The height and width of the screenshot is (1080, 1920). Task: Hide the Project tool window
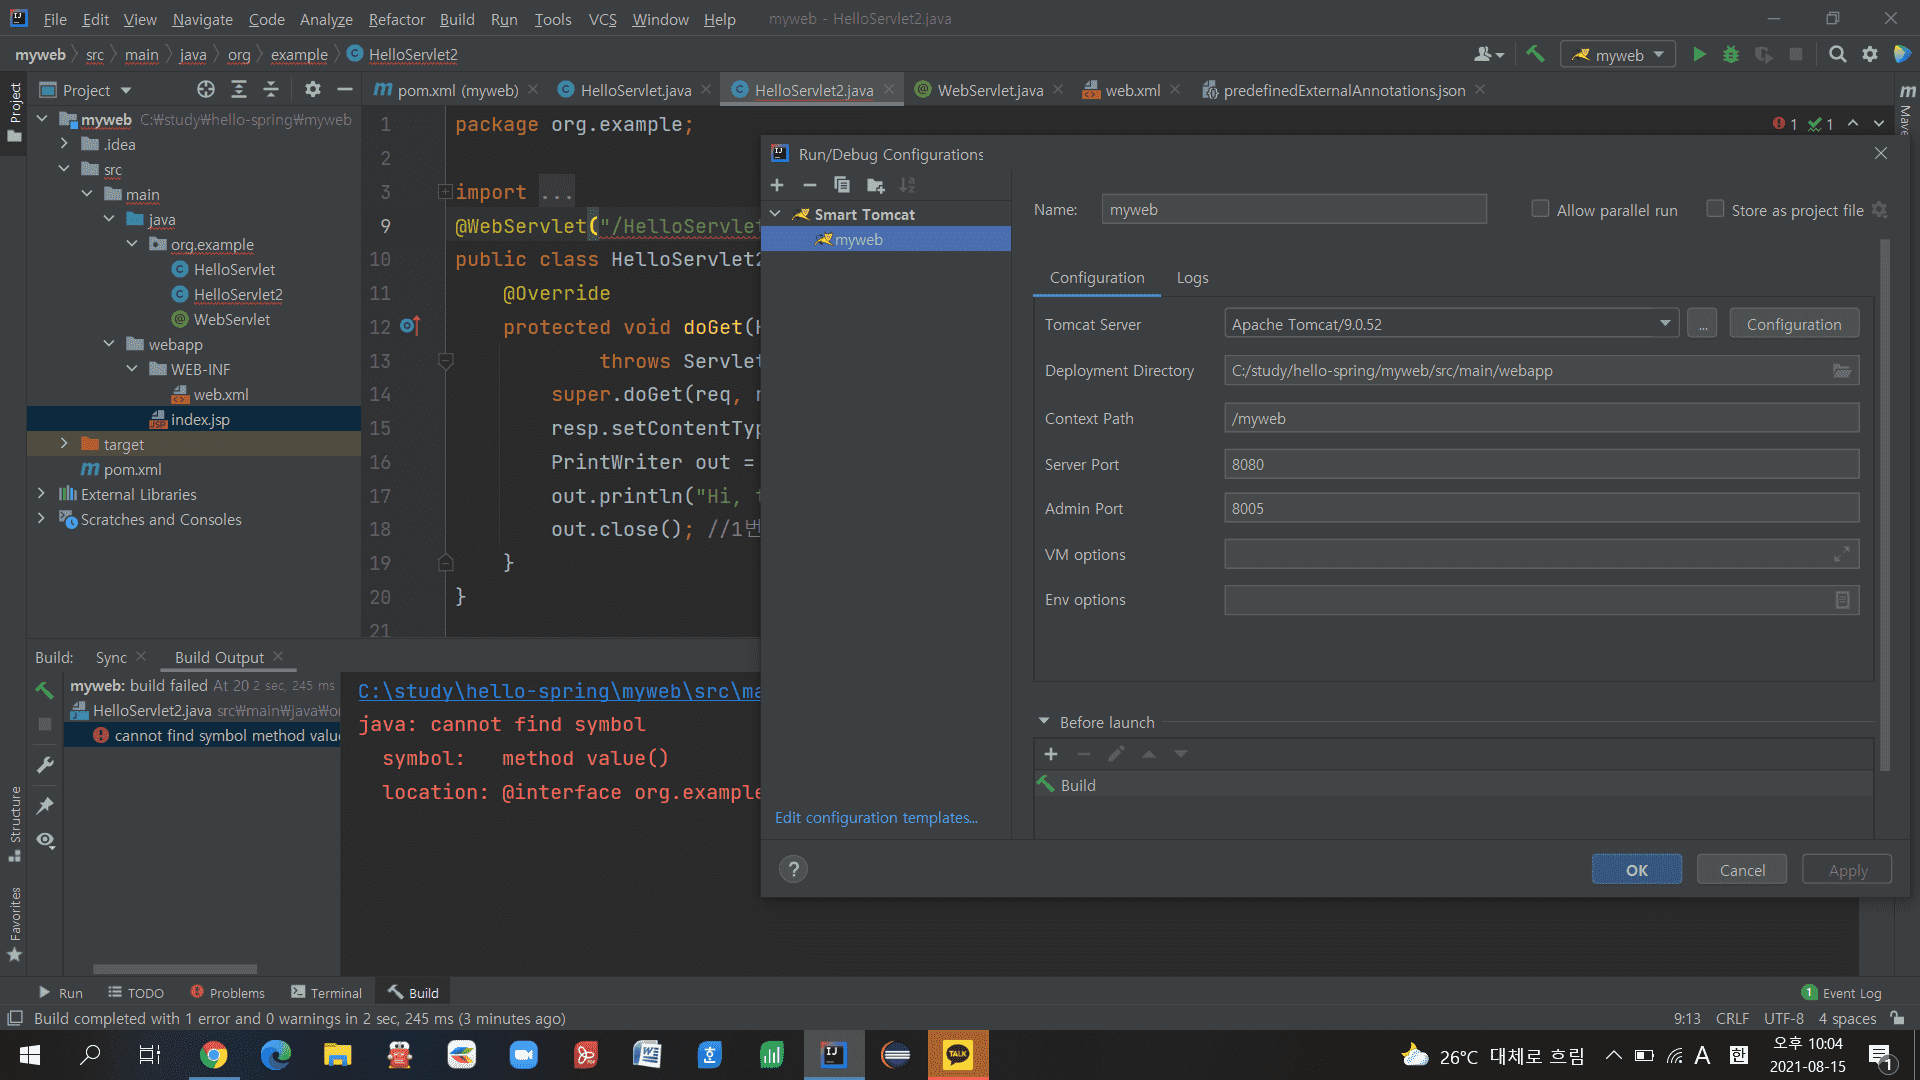(x=345, y=90)
